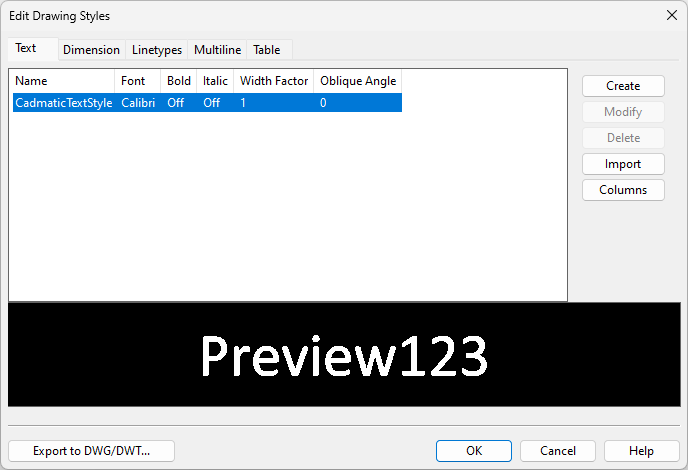Click the Bold column header

coord(178,81)
